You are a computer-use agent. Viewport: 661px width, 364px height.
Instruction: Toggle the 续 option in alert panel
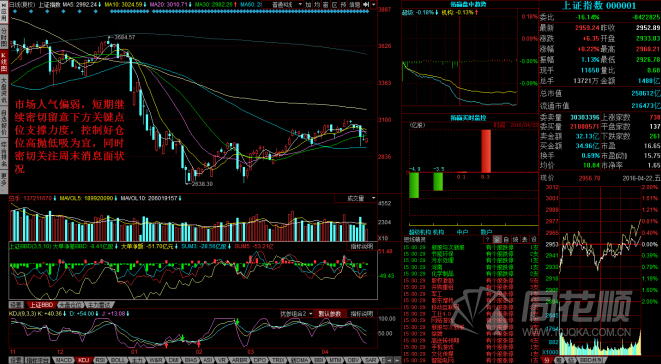[x=516, y=239]
